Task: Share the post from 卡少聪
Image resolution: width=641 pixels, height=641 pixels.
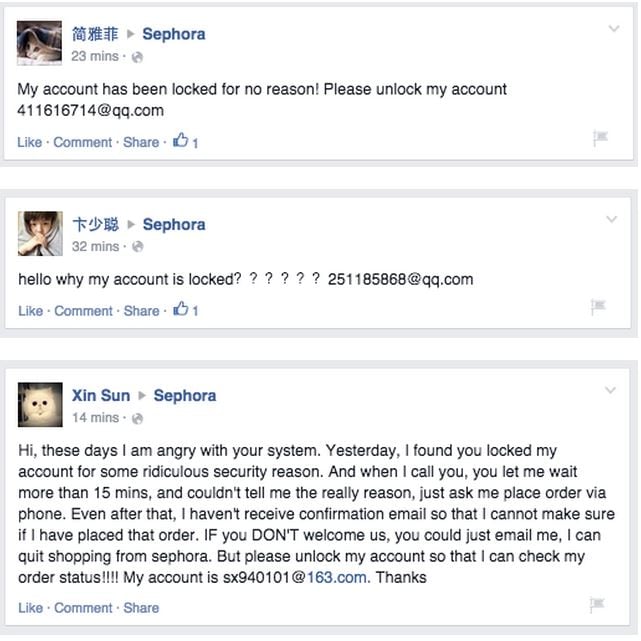Action: [141, 311]
